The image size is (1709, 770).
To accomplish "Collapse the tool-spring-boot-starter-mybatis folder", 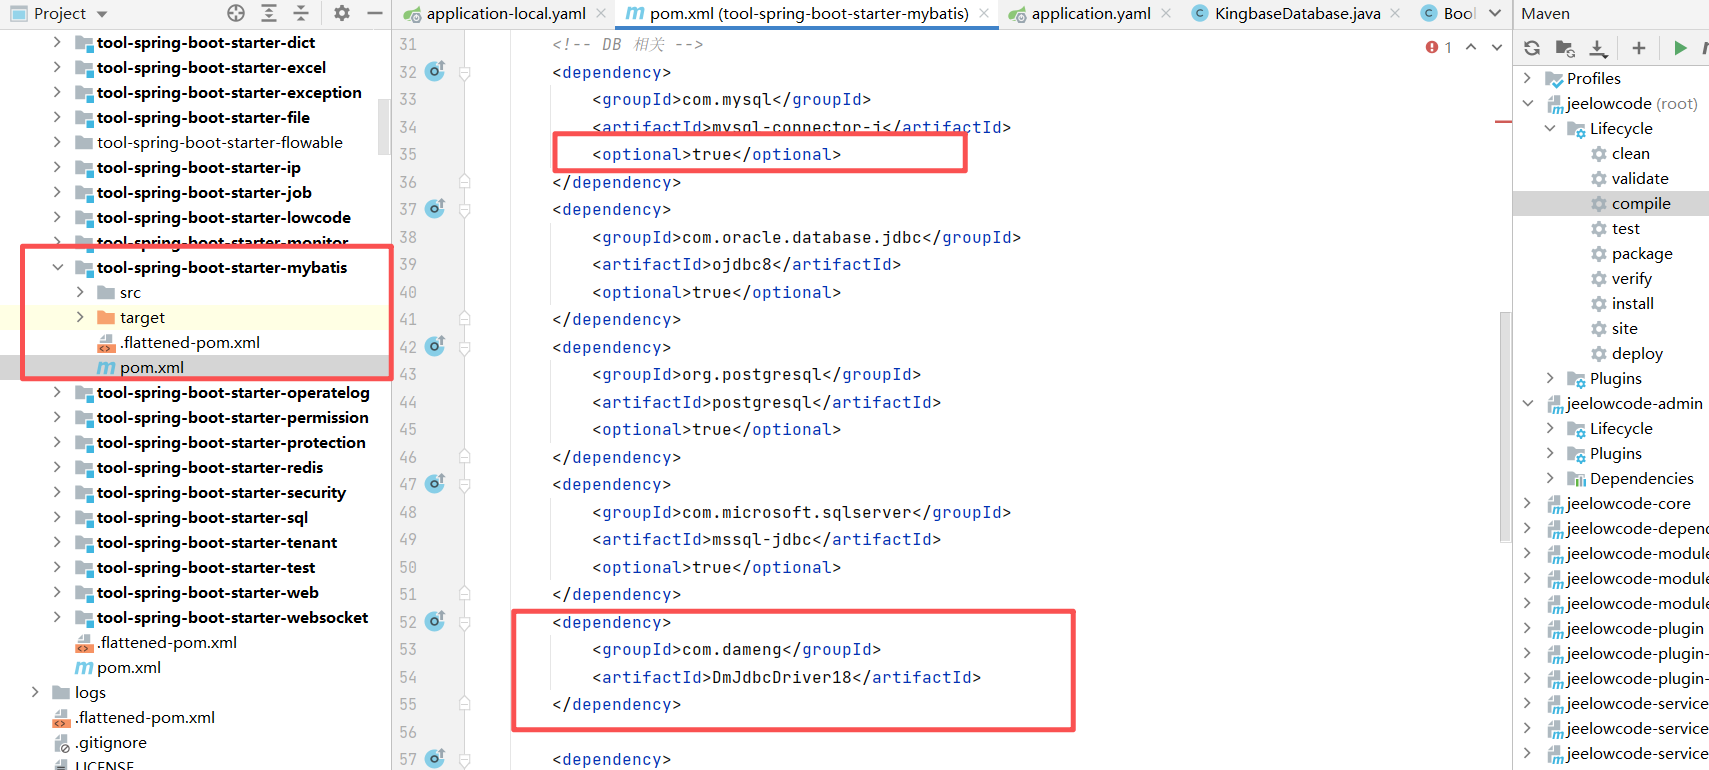I will 57,267.
